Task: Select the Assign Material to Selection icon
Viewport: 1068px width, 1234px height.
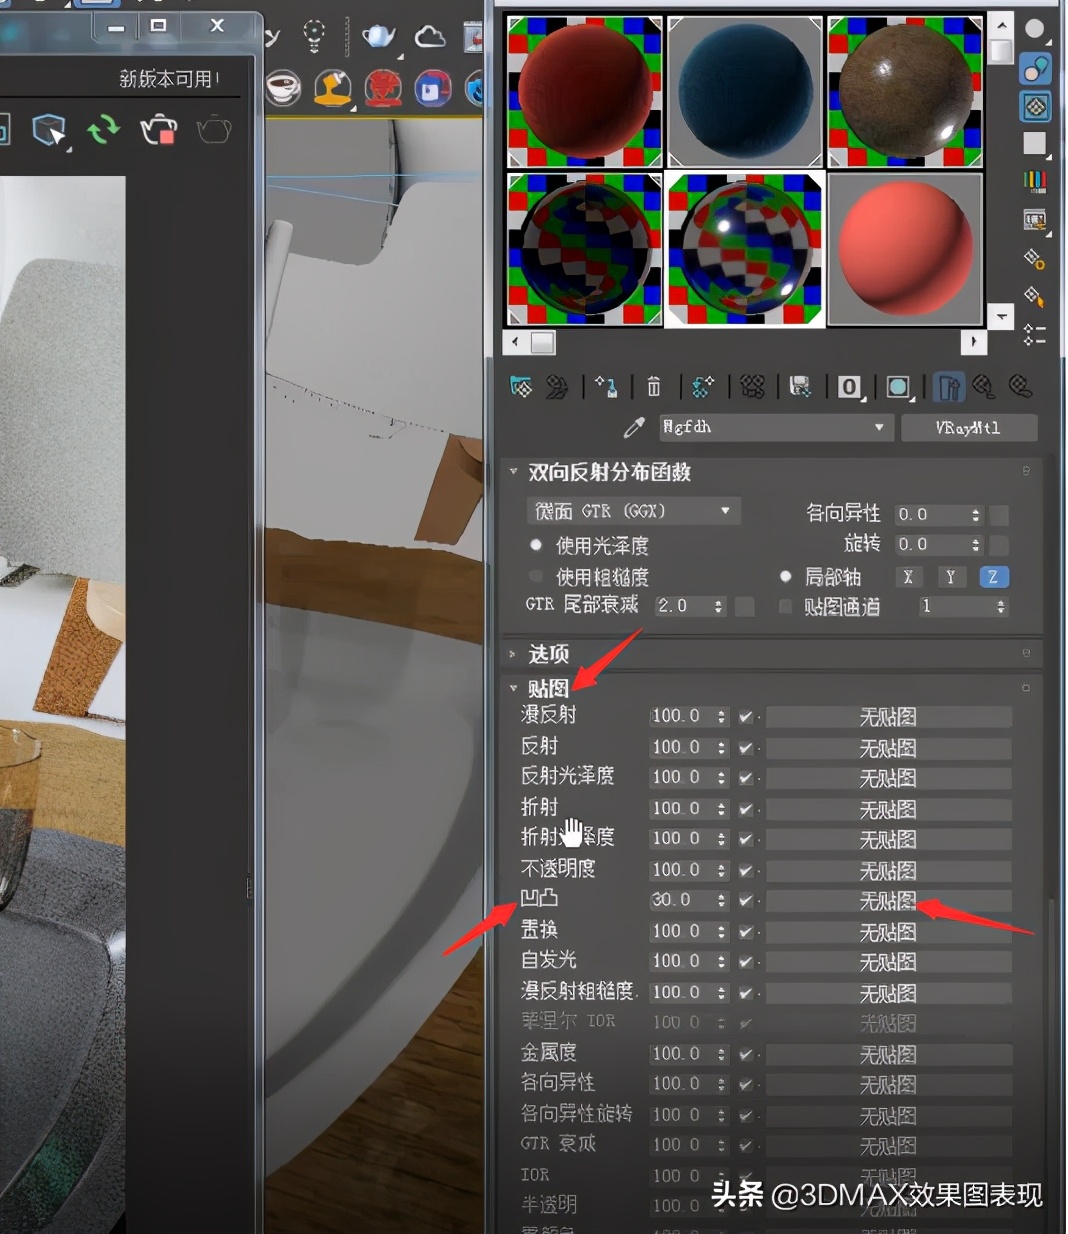Action: [606, 387]
